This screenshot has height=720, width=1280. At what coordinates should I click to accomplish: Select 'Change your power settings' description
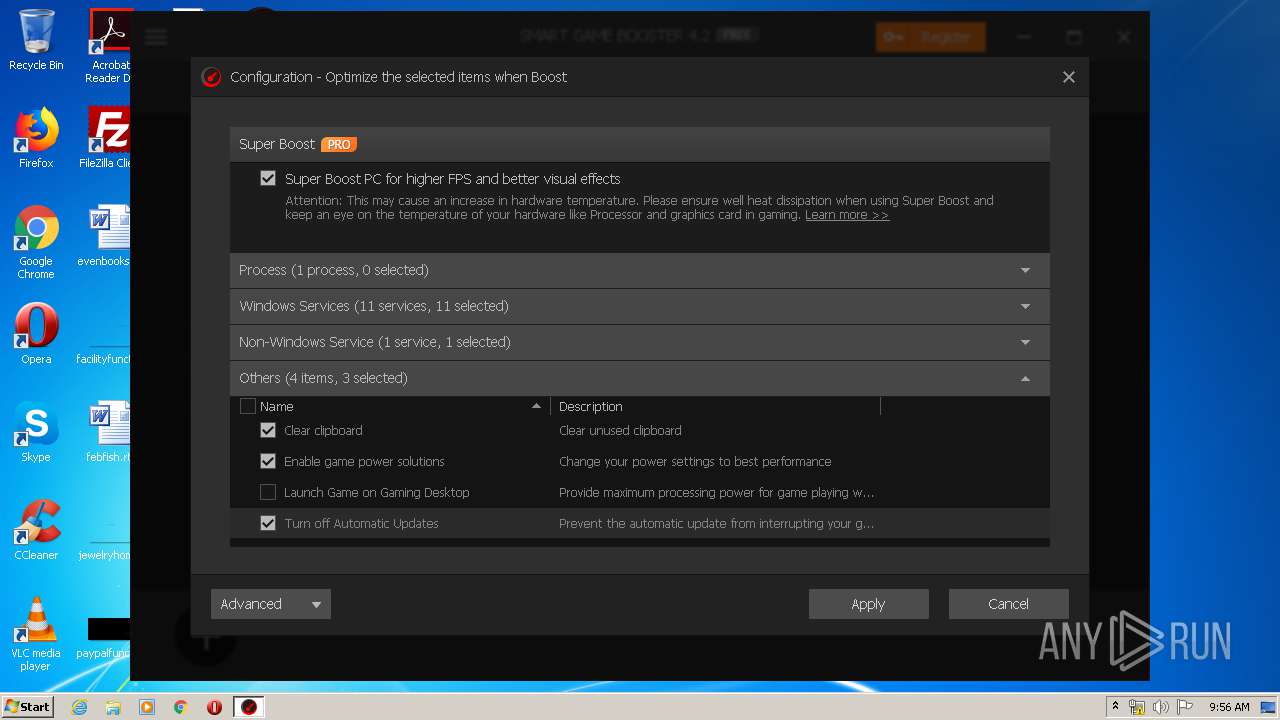coord(695,462)
